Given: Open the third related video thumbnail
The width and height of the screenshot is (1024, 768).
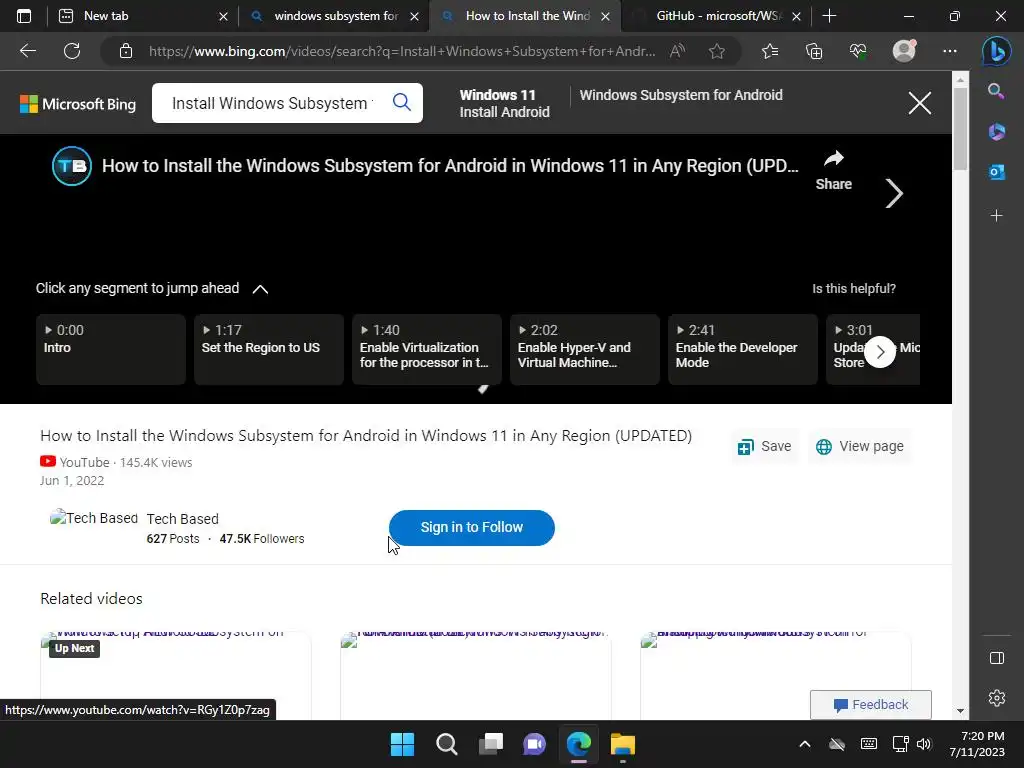Looking at the screenshot, I should pos(775,675).
